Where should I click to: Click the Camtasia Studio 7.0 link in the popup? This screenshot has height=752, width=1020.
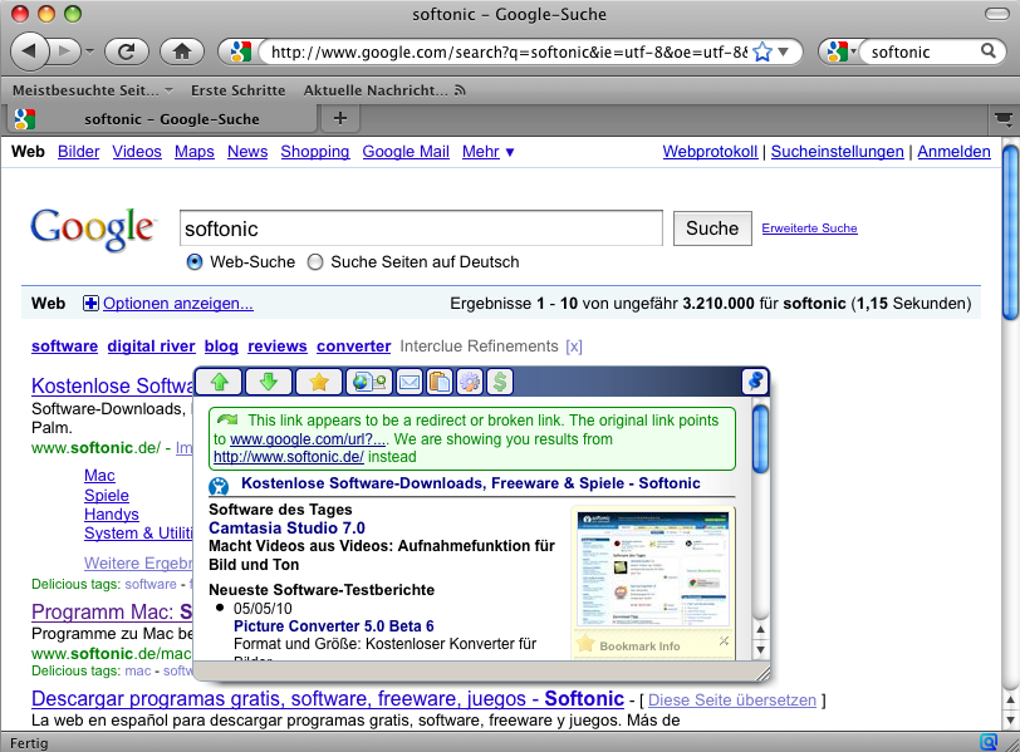pyautogui.click(x=287, y=528)
